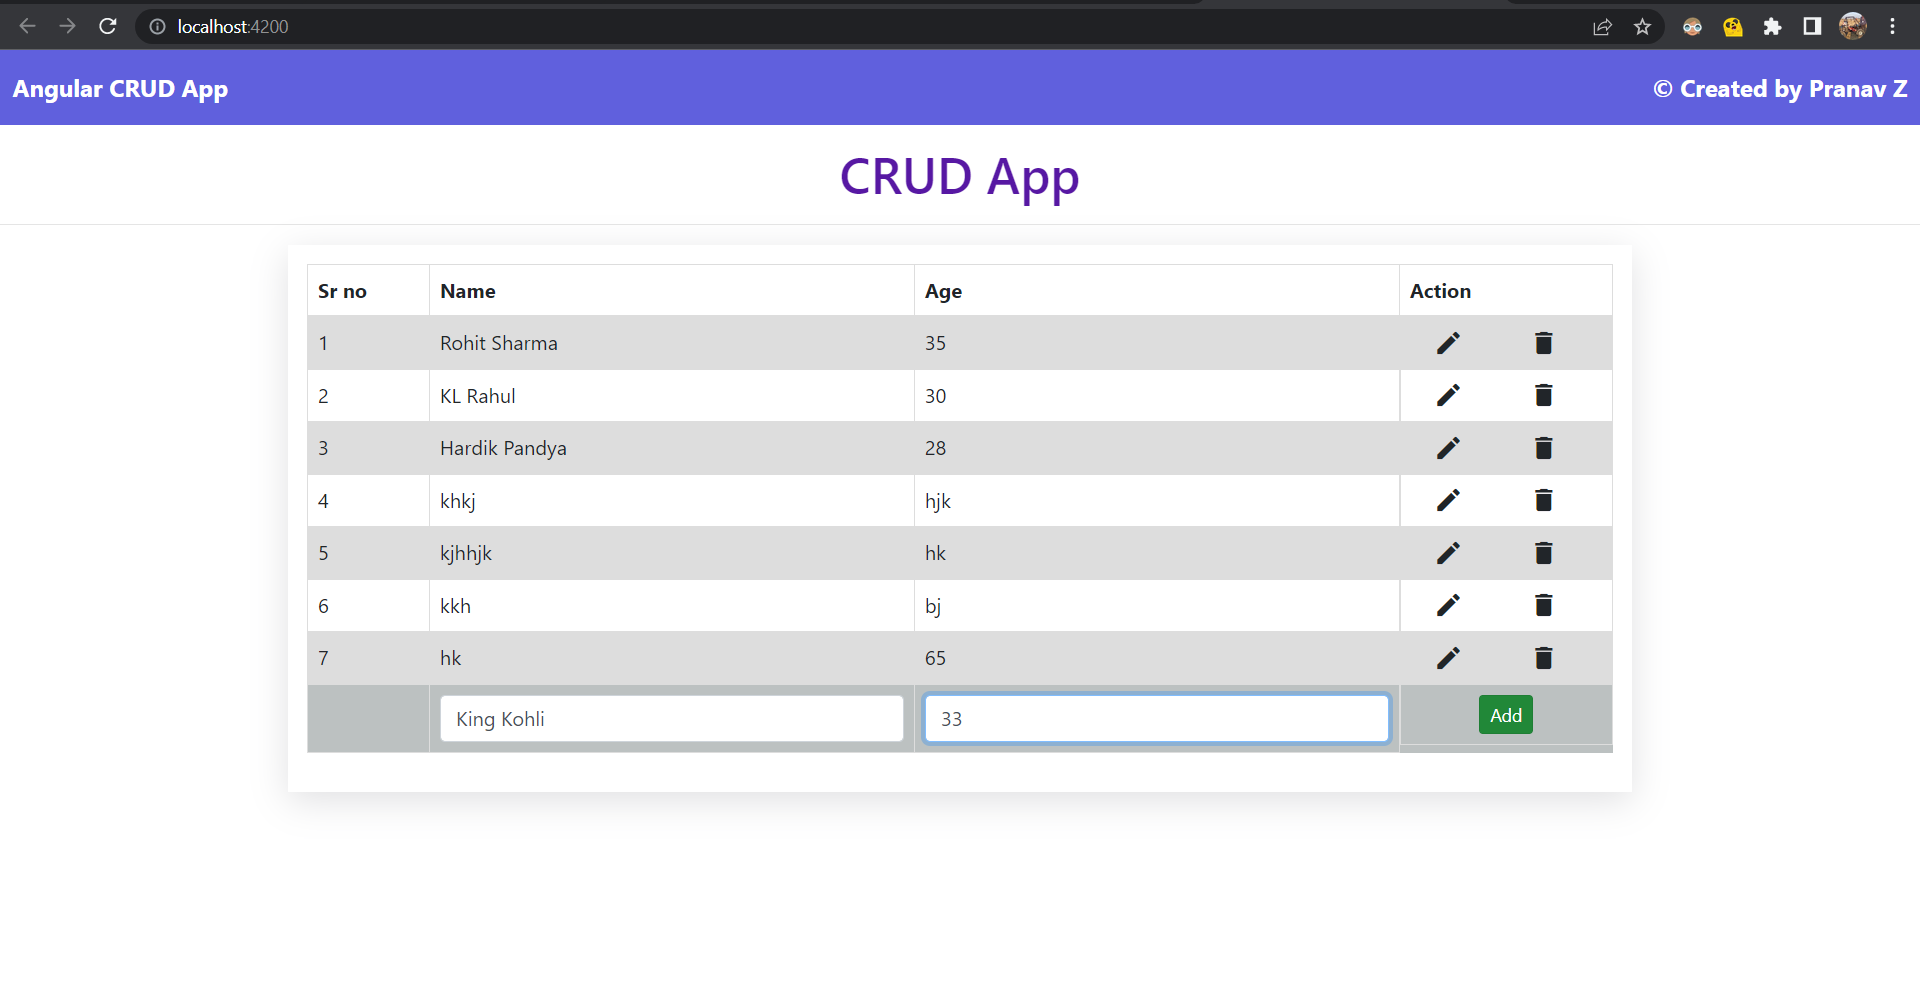
Task: Delete the Hardik Pandya row
Action: [1543, 448]
